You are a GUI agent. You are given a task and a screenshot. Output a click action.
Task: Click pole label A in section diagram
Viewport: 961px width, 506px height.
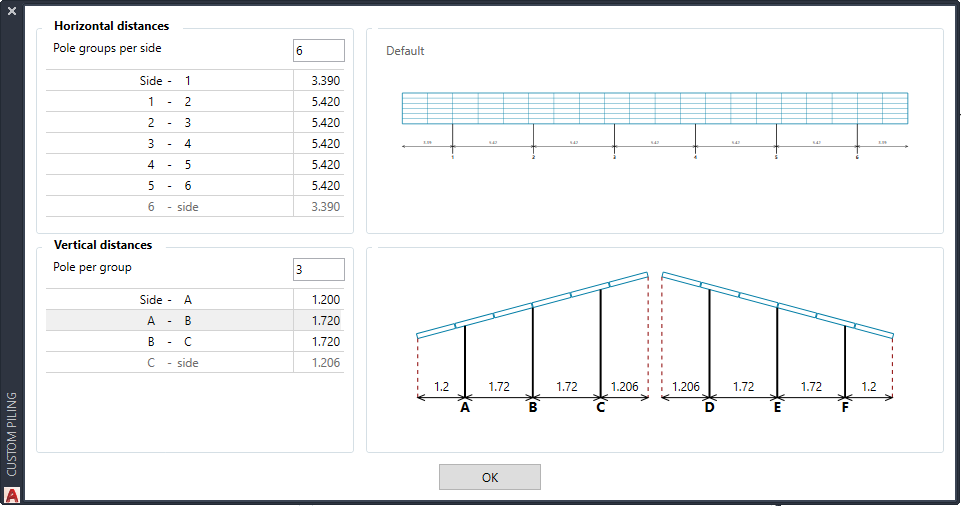point(465,408)
